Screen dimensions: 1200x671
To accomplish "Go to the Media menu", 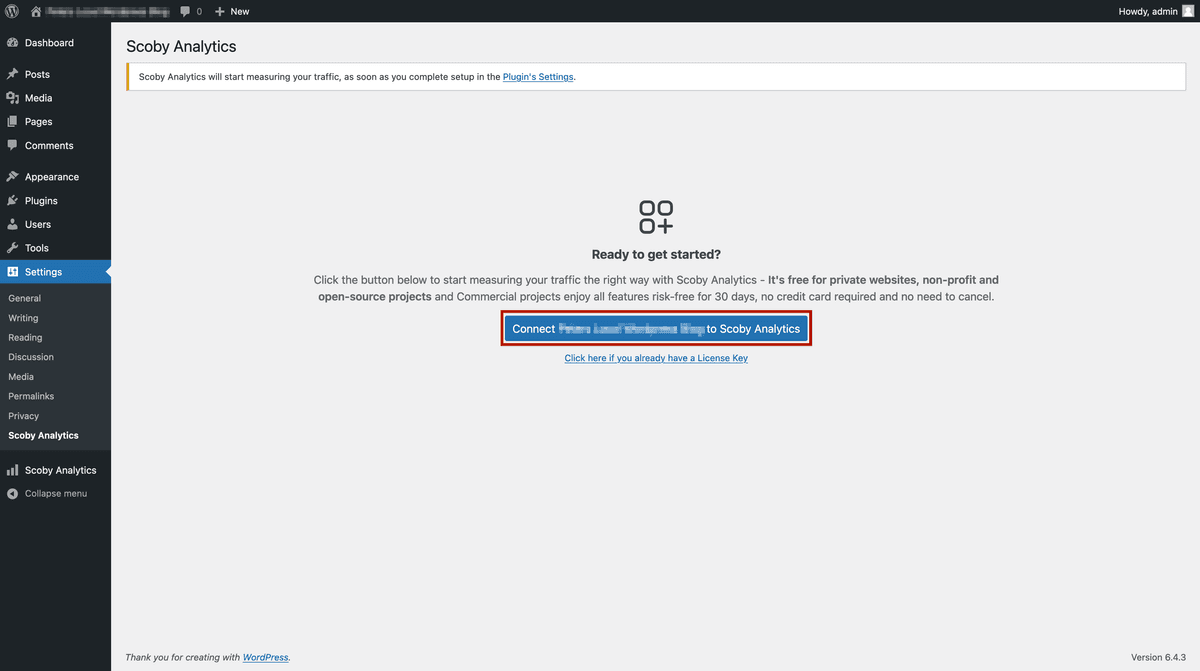I will (x=55, y=98).
